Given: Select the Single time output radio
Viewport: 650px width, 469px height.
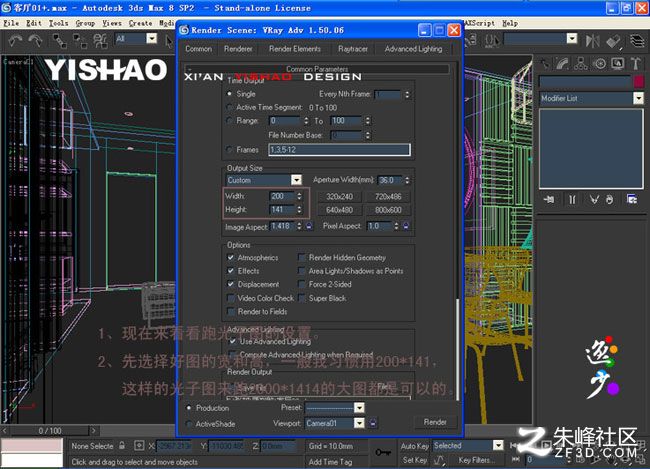Looking at the screenshot, I should pos(229,94).
